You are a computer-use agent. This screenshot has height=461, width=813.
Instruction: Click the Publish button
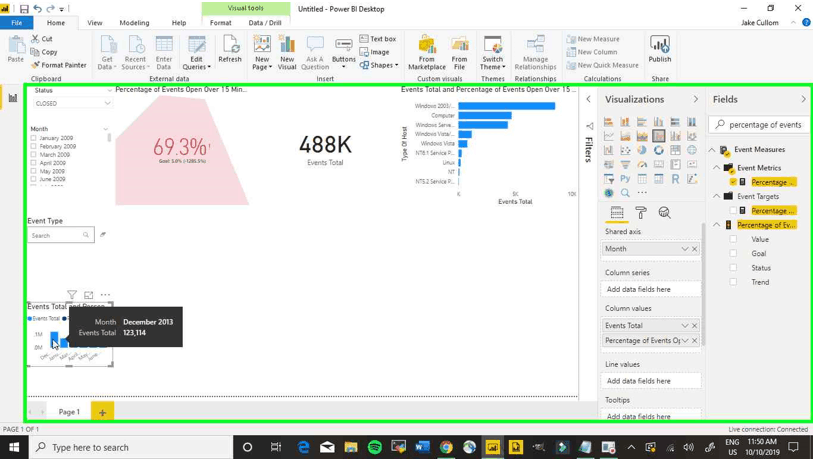click(660, 50)
